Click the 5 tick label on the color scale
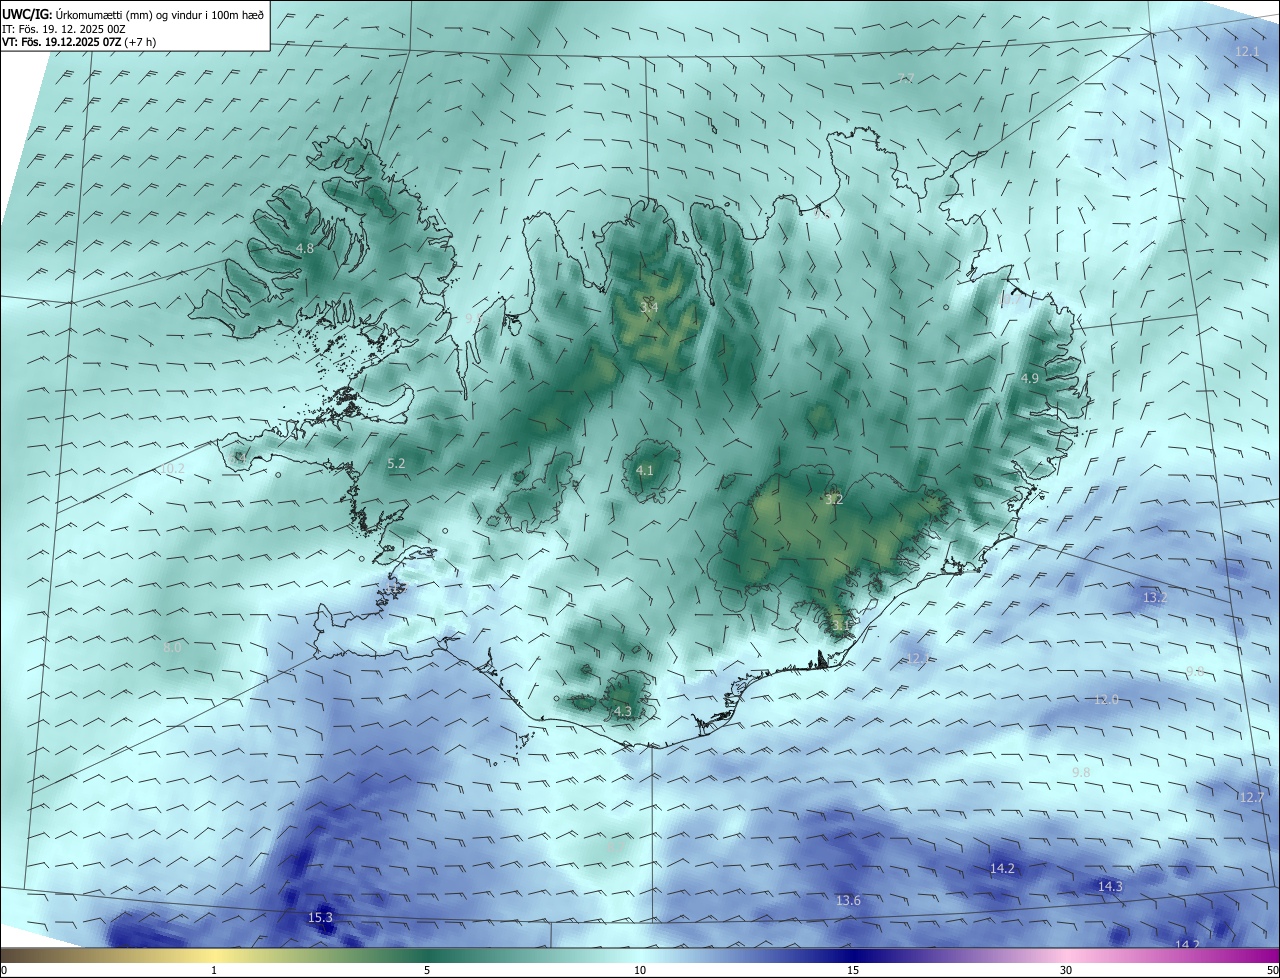The width and height of the screenshot is (1280, 978). [427, 970]
